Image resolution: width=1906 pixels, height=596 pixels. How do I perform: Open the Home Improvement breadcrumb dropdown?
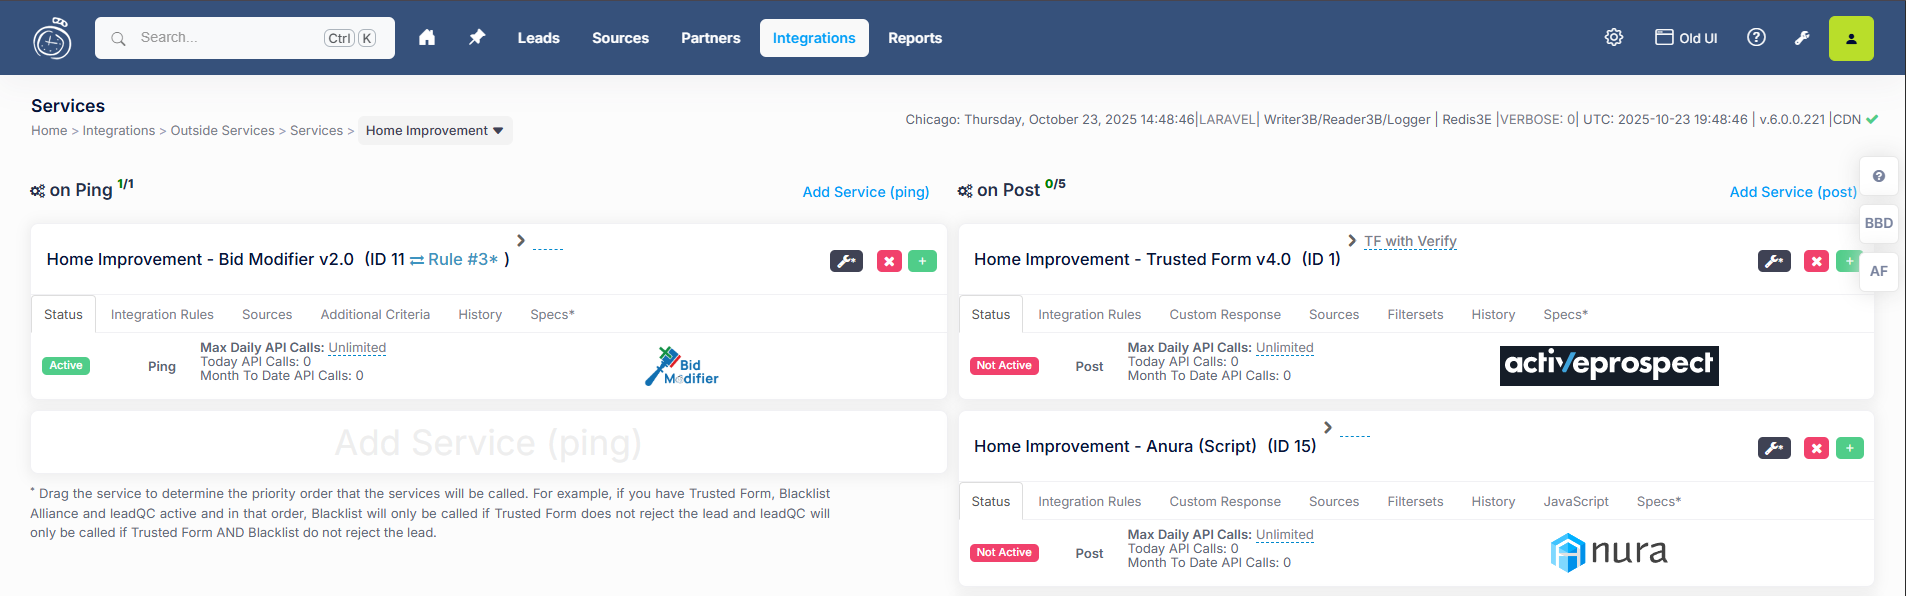(x=435, y=131)
